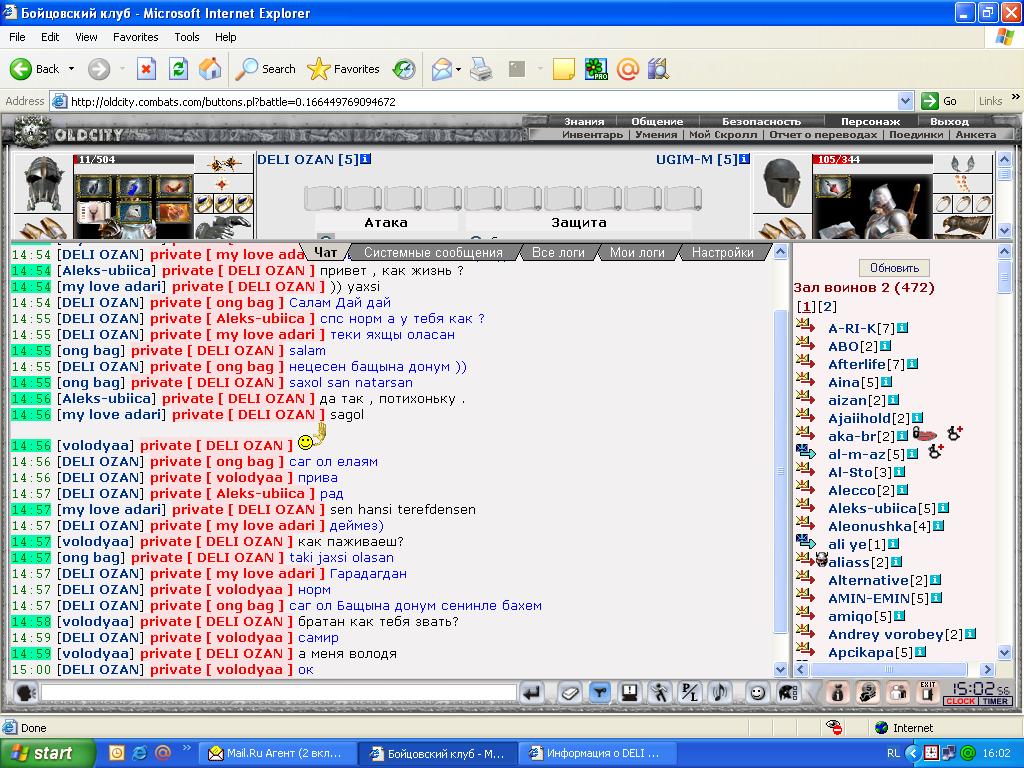Click the enter/send message arrow icon
This screenshot has height=768, width=1024.
pos(532,692)
